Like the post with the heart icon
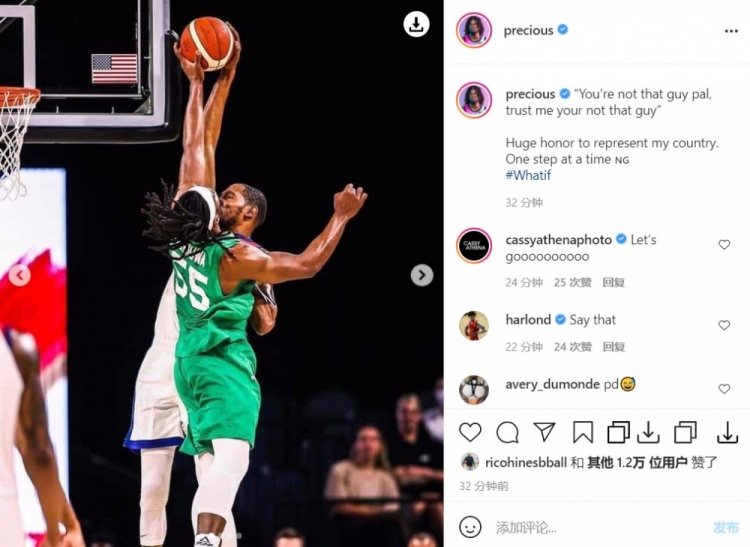Screen dimensions: 750x547 pyautogui.click(x=470, y=432)
